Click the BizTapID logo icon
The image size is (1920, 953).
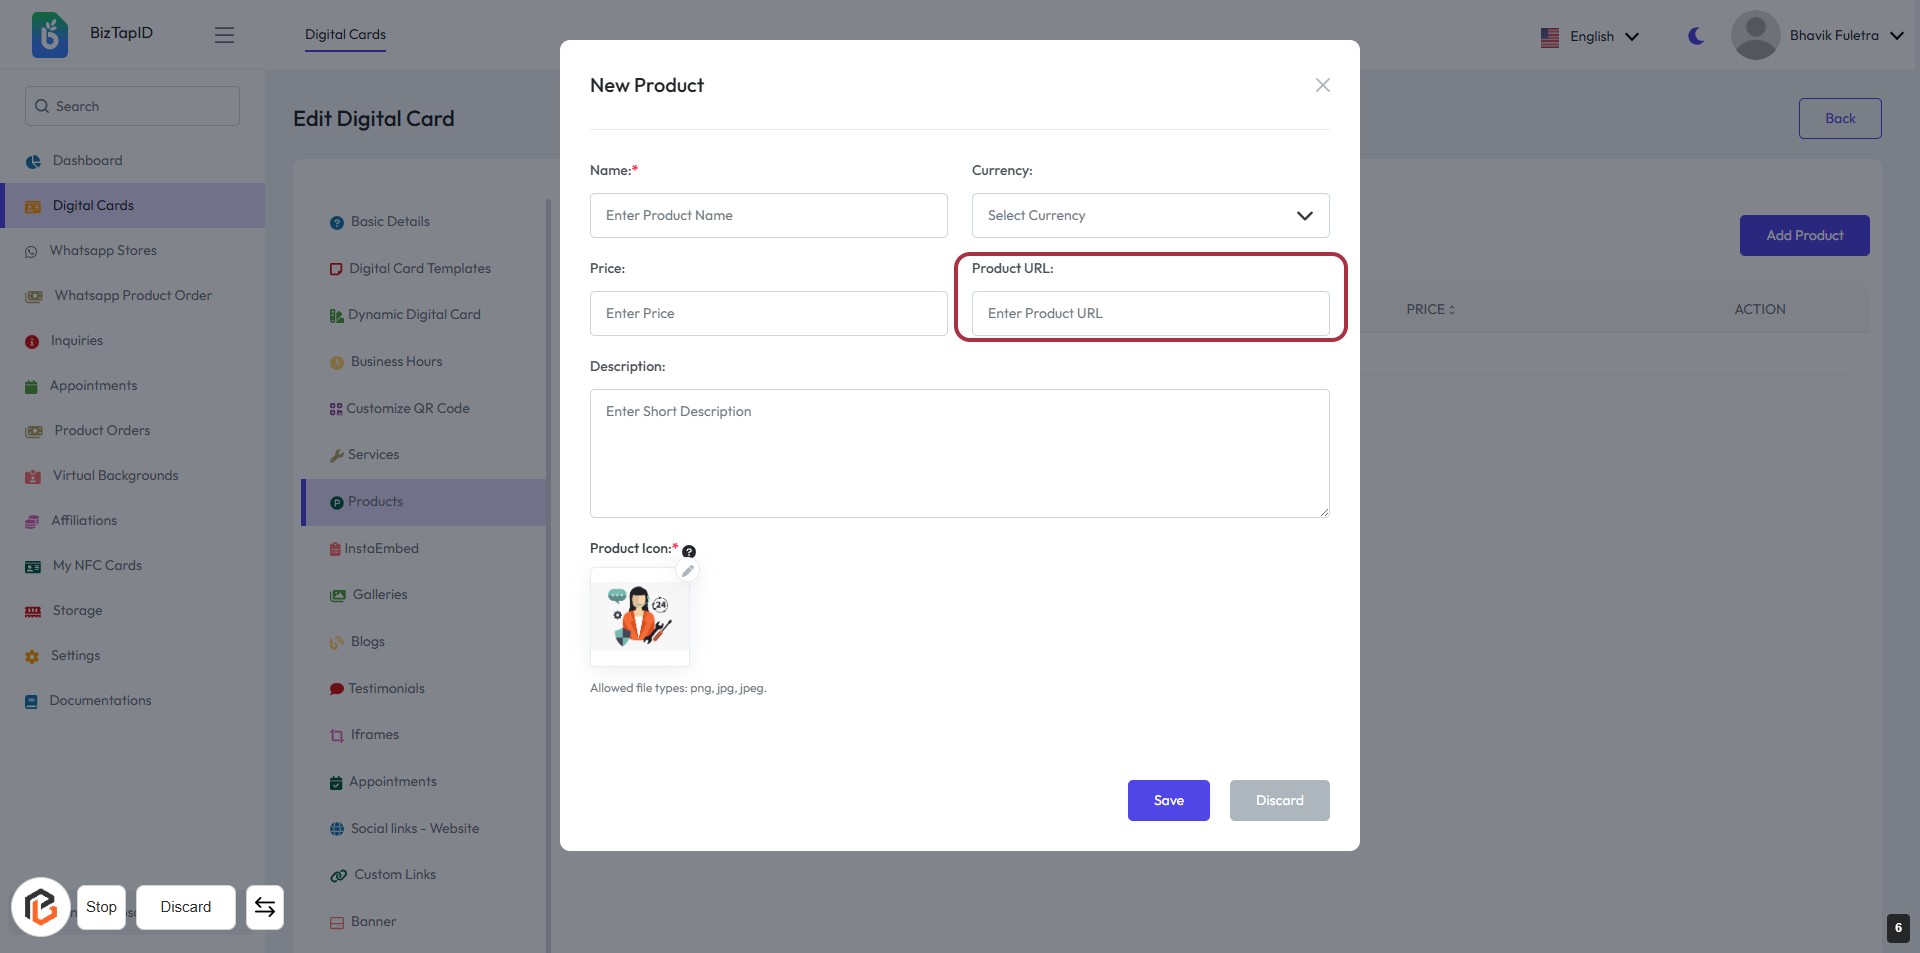coord(49,35)
